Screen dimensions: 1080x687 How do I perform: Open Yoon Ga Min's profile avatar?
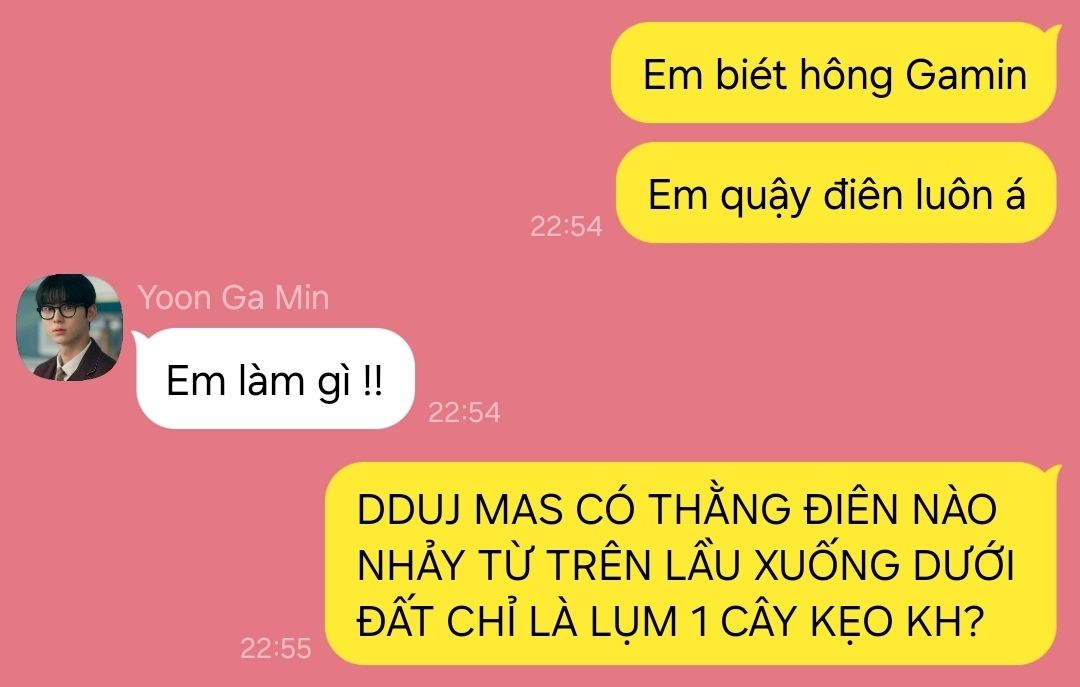[x=70, y=327]
